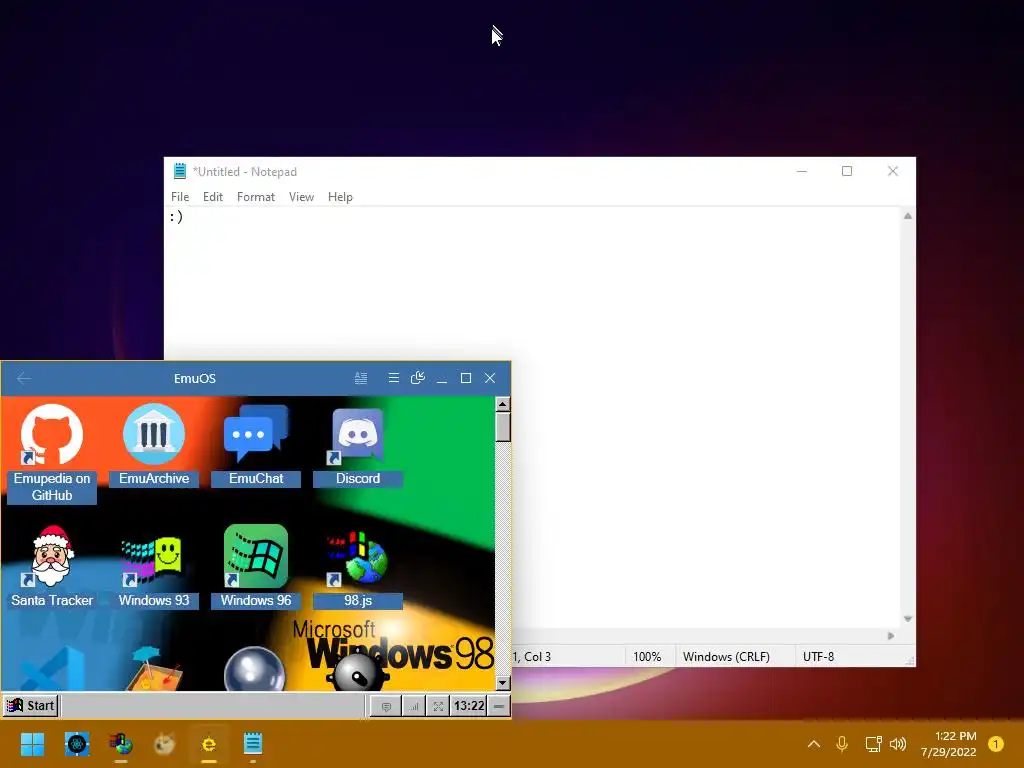Image resolution: width=1024 pixels, height=768 pixels.
Task: Click the Windows globe icon on the taskbar
Action: pos(121,744)
